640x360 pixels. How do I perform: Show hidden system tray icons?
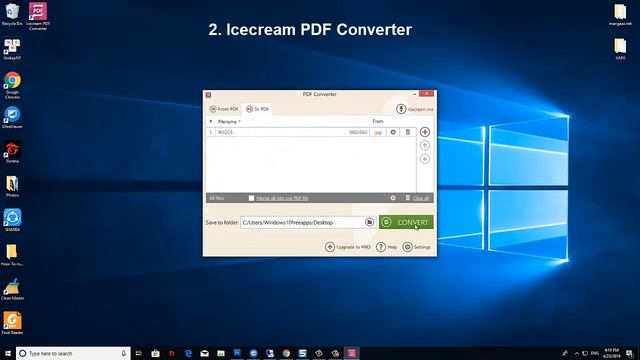tap(577, 353)
